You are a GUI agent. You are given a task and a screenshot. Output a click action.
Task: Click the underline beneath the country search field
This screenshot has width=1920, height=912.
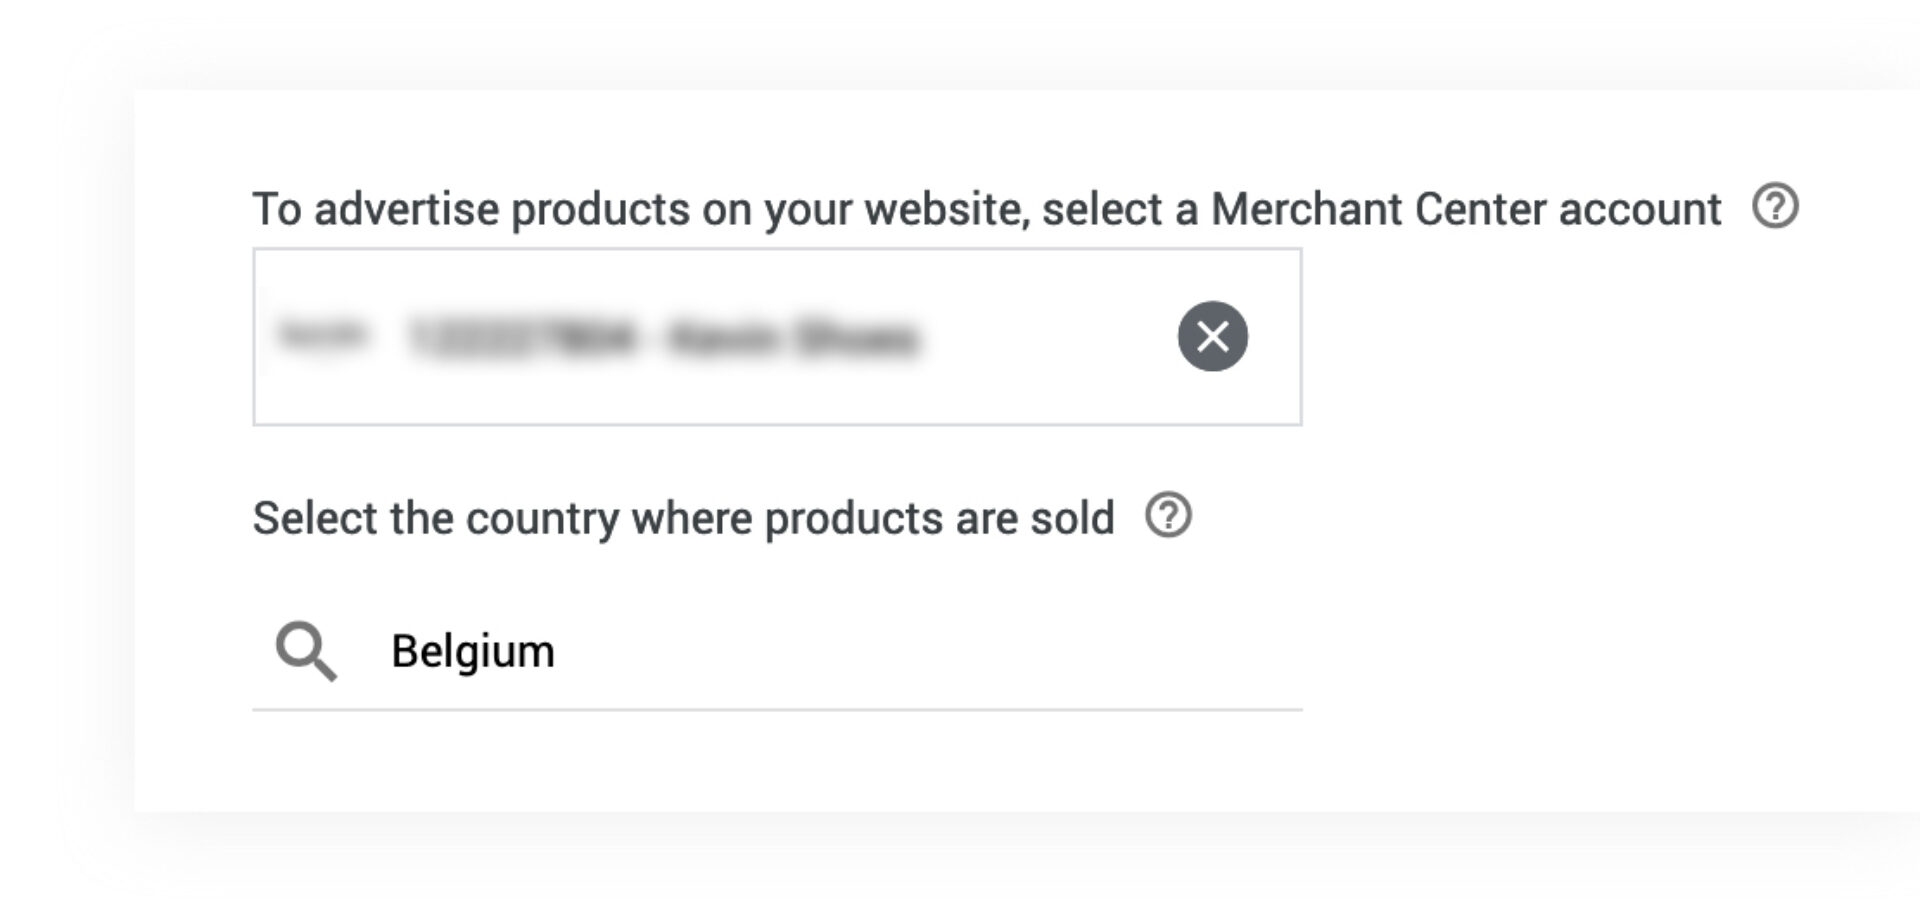[777, 710]
